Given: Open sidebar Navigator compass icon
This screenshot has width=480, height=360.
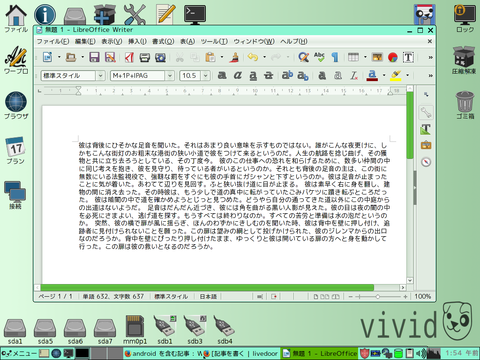Looking at the screenshot, I should click(x=426, y=162).
